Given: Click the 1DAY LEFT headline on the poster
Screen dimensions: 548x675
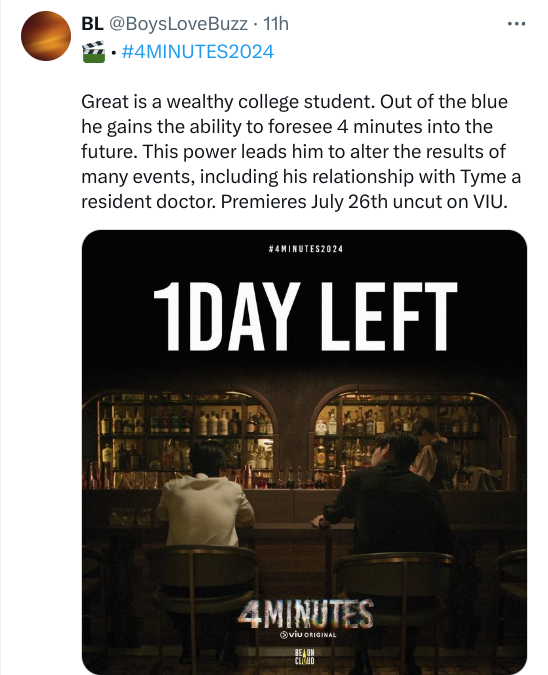Looking at the screenshot, I should tap(305, 316).
